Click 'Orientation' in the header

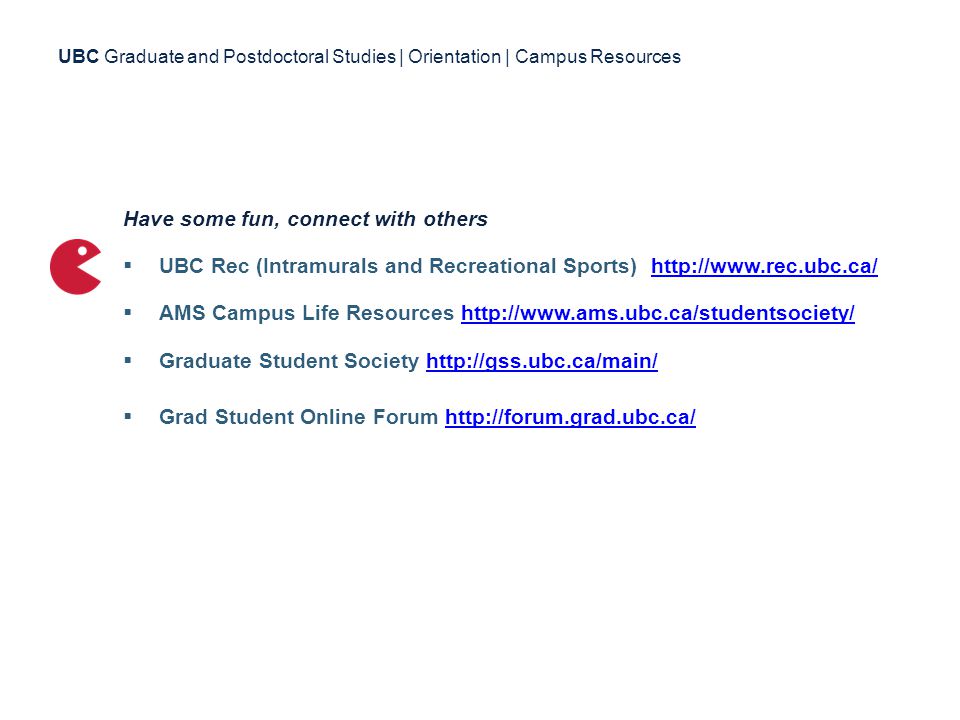click(x=454, y=56)
